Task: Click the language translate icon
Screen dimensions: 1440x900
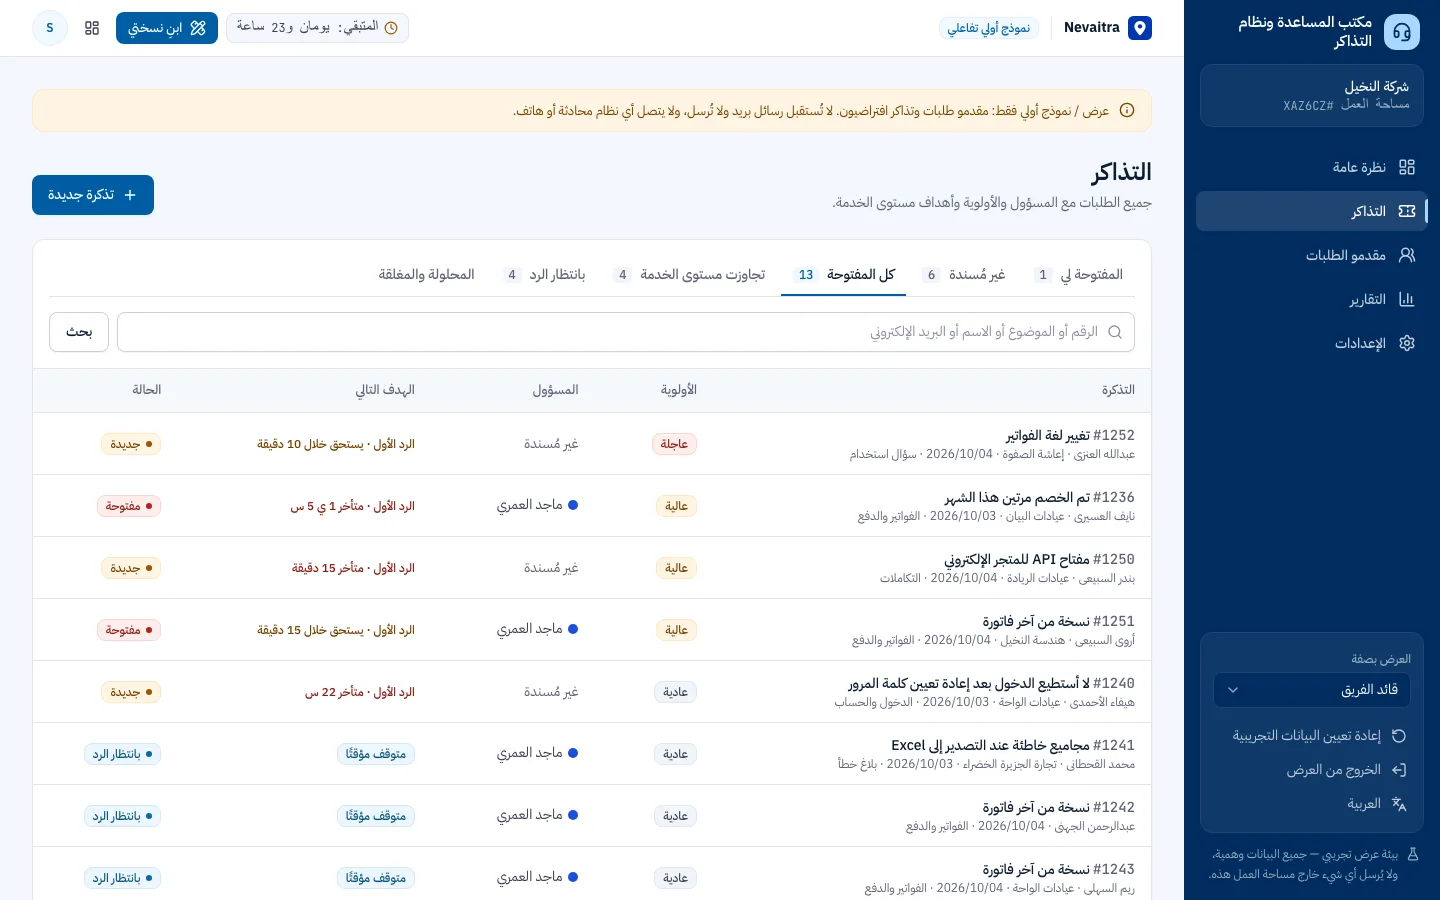Action: coord(1399,804)
